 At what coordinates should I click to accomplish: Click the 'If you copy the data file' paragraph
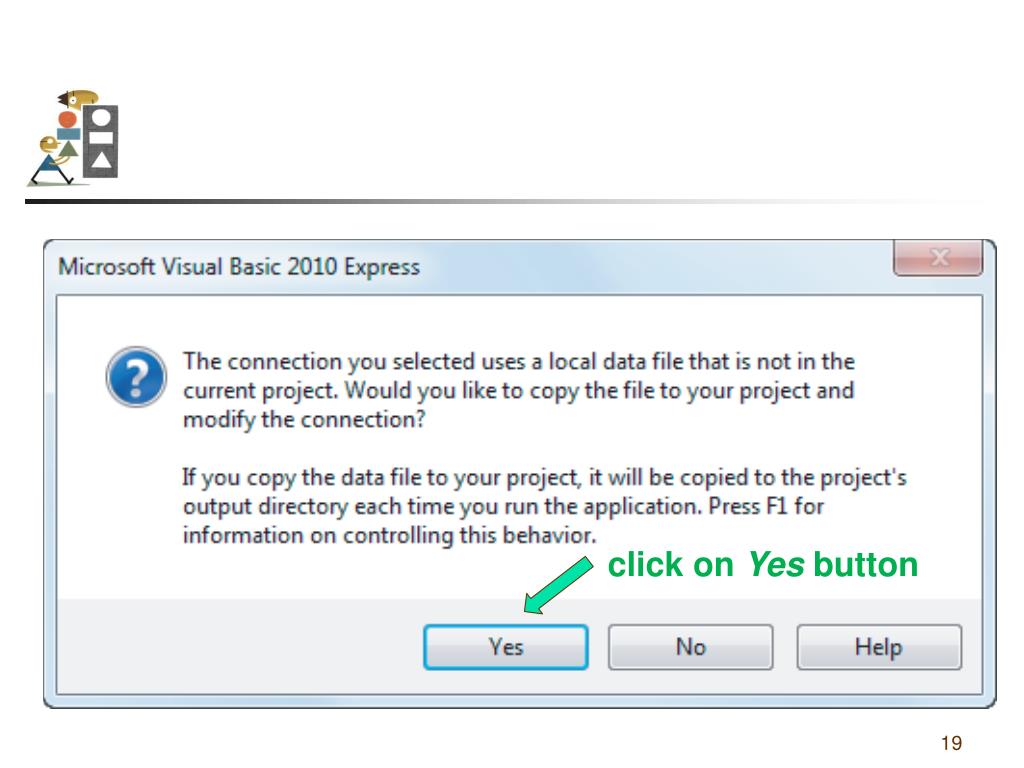click(x=545, y=506)
